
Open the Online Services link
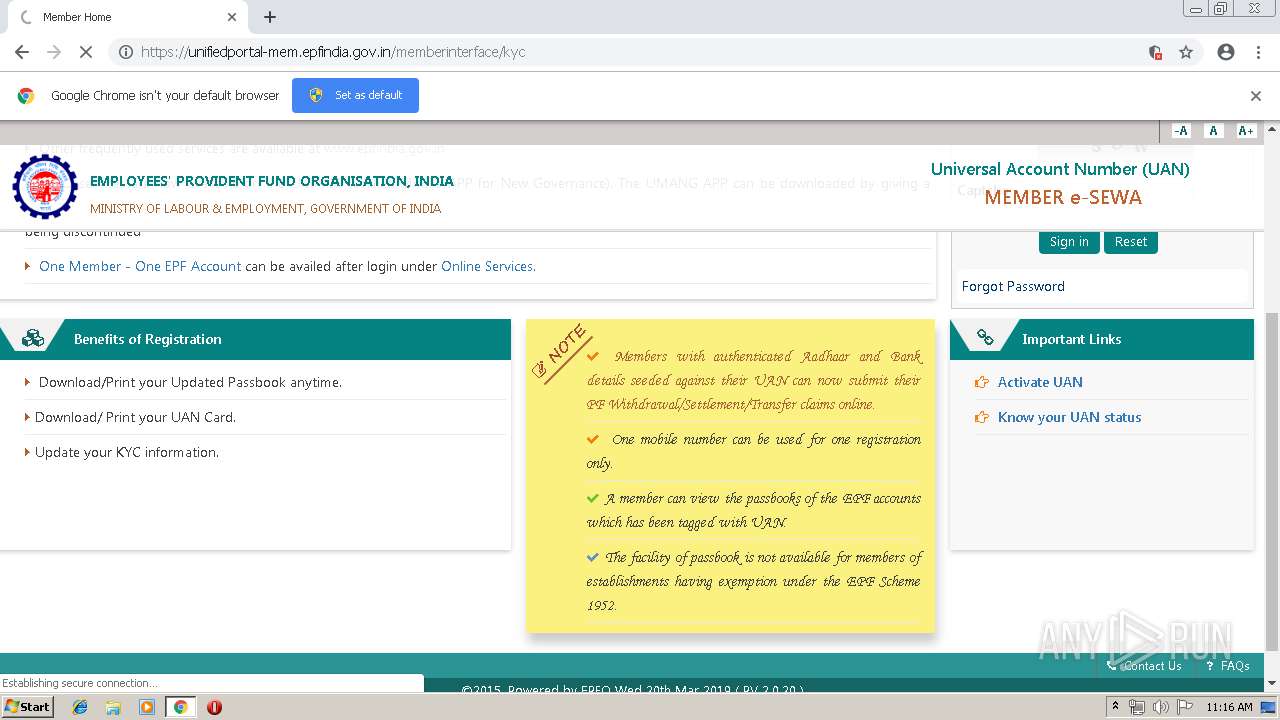[488, 266]
